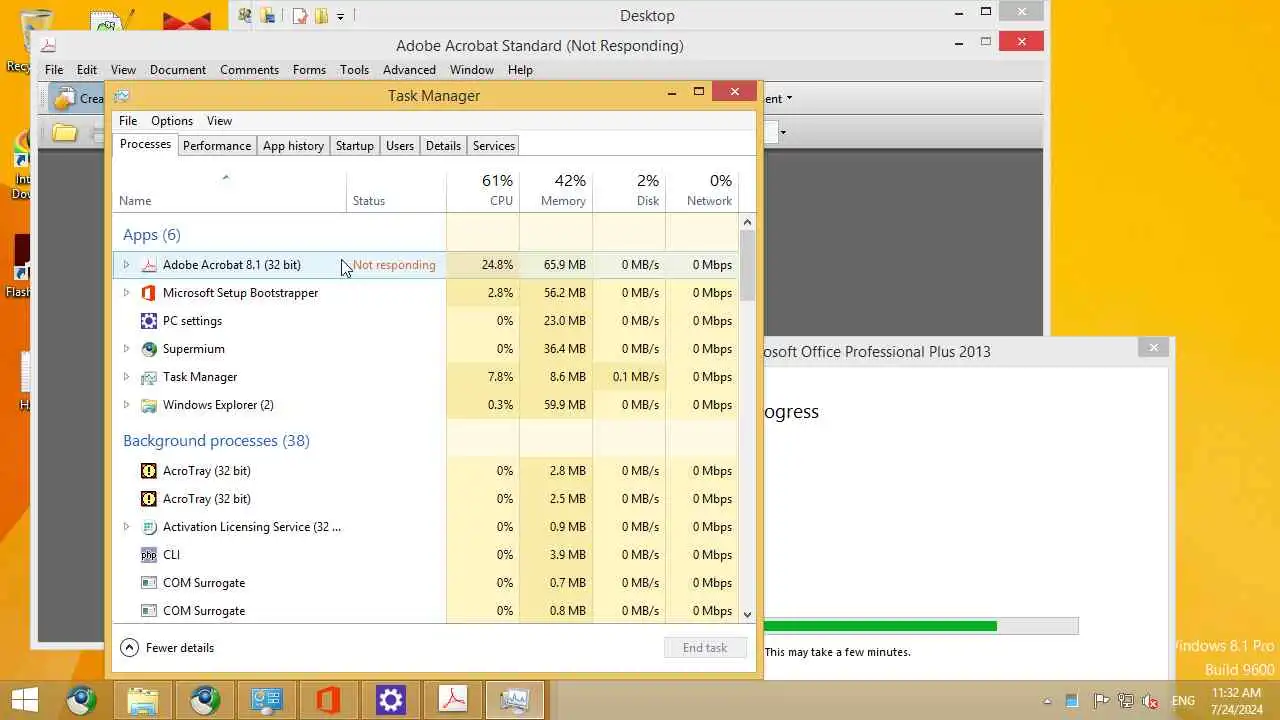Click the Task Manager title bar icon

pos(122,96)
